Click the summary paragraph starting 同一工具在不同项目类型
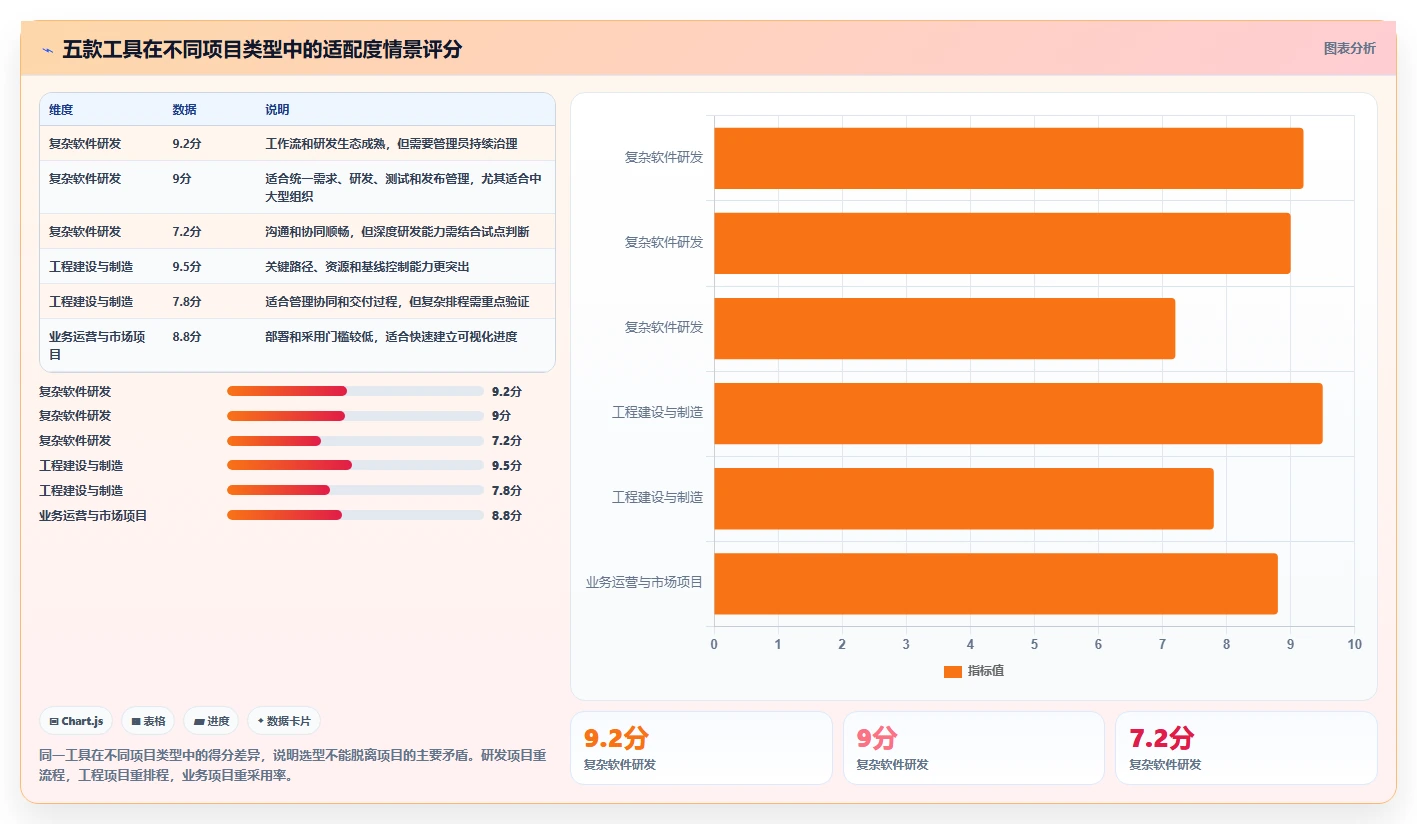Screen dimensions: 1417x824 292,765
